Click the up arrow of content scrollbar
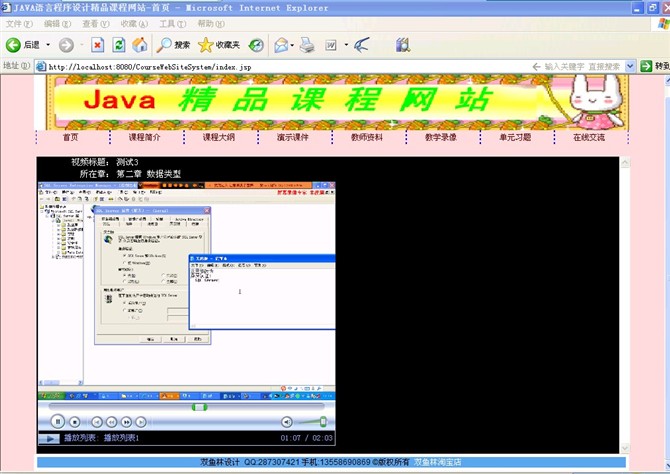This screenshot has width=670, height=474. pyautogui.click(x=625, y=163)
